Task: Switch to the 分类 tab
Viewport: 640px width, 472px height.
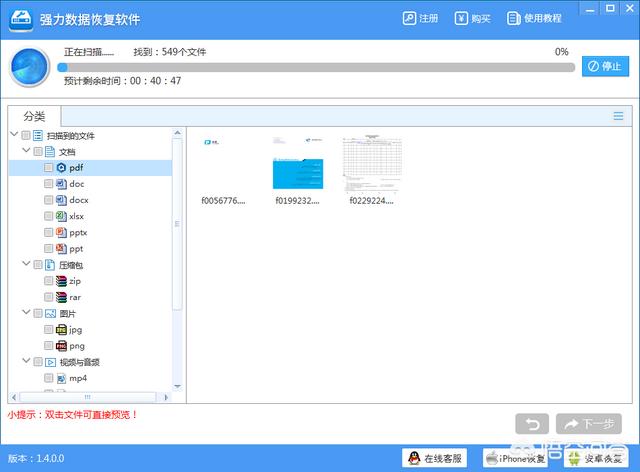Action: 34,116
